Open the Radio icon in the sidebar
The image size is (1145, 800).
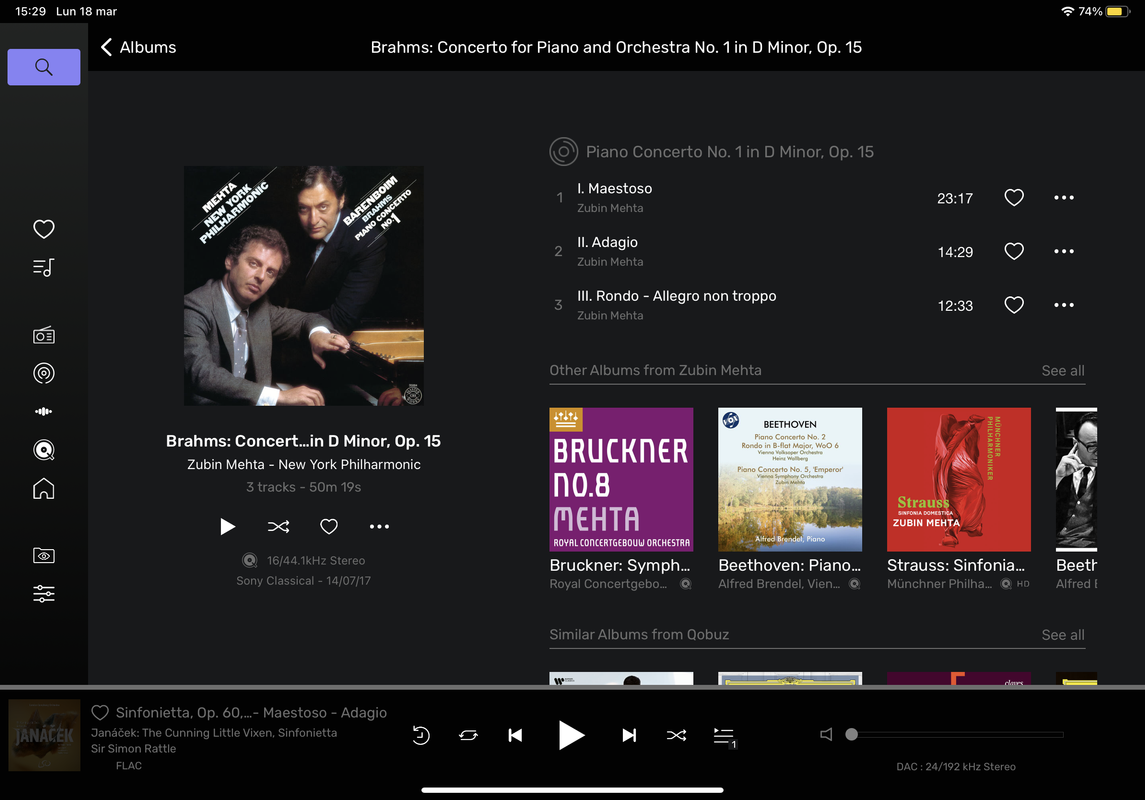pos(44,336)
